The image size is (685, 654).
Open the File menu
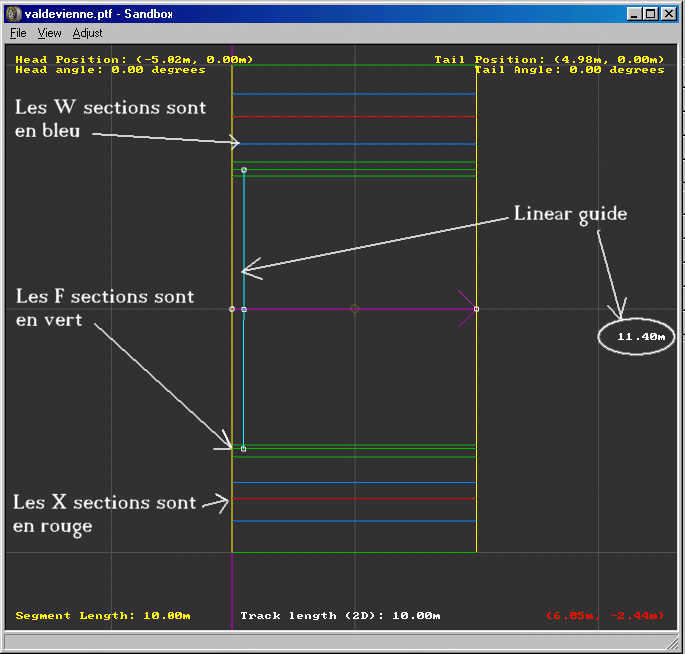tap(18, 33)
